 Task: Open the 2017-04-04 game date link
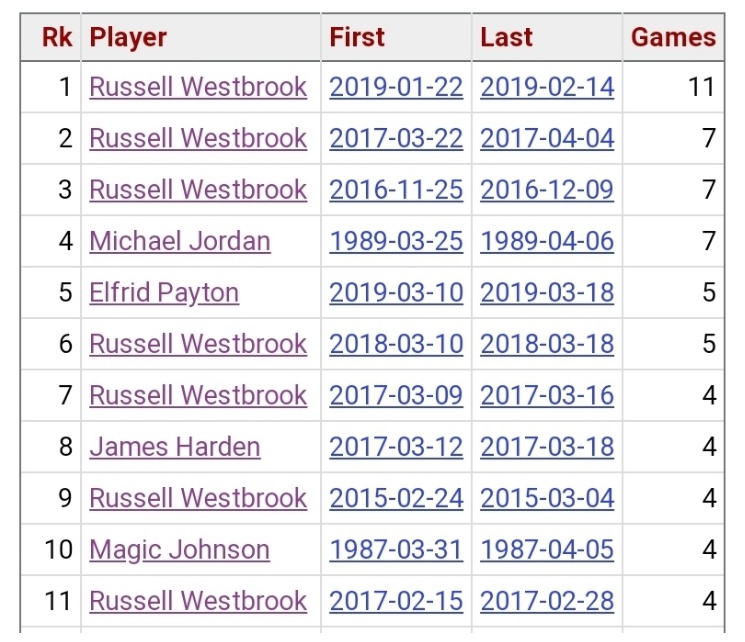[x=547, y=138]
